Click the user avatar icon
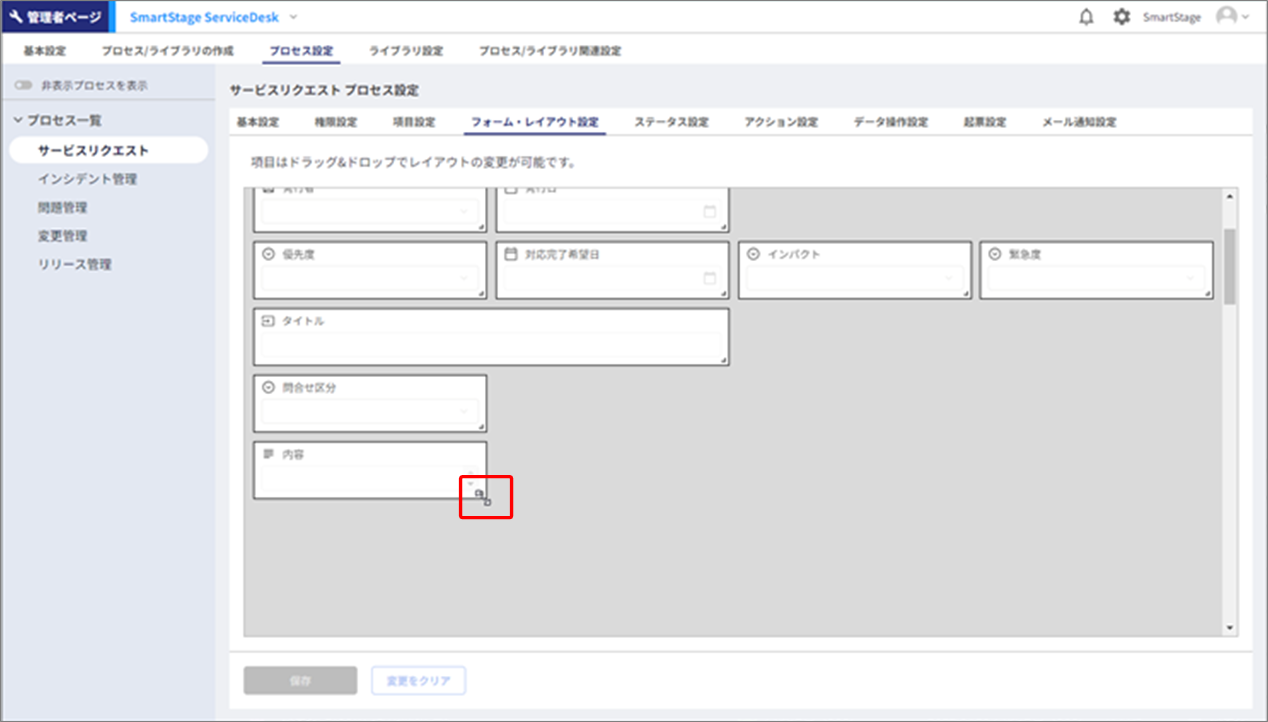The width and height of the screenshot is (1268, 722). 1225,17
